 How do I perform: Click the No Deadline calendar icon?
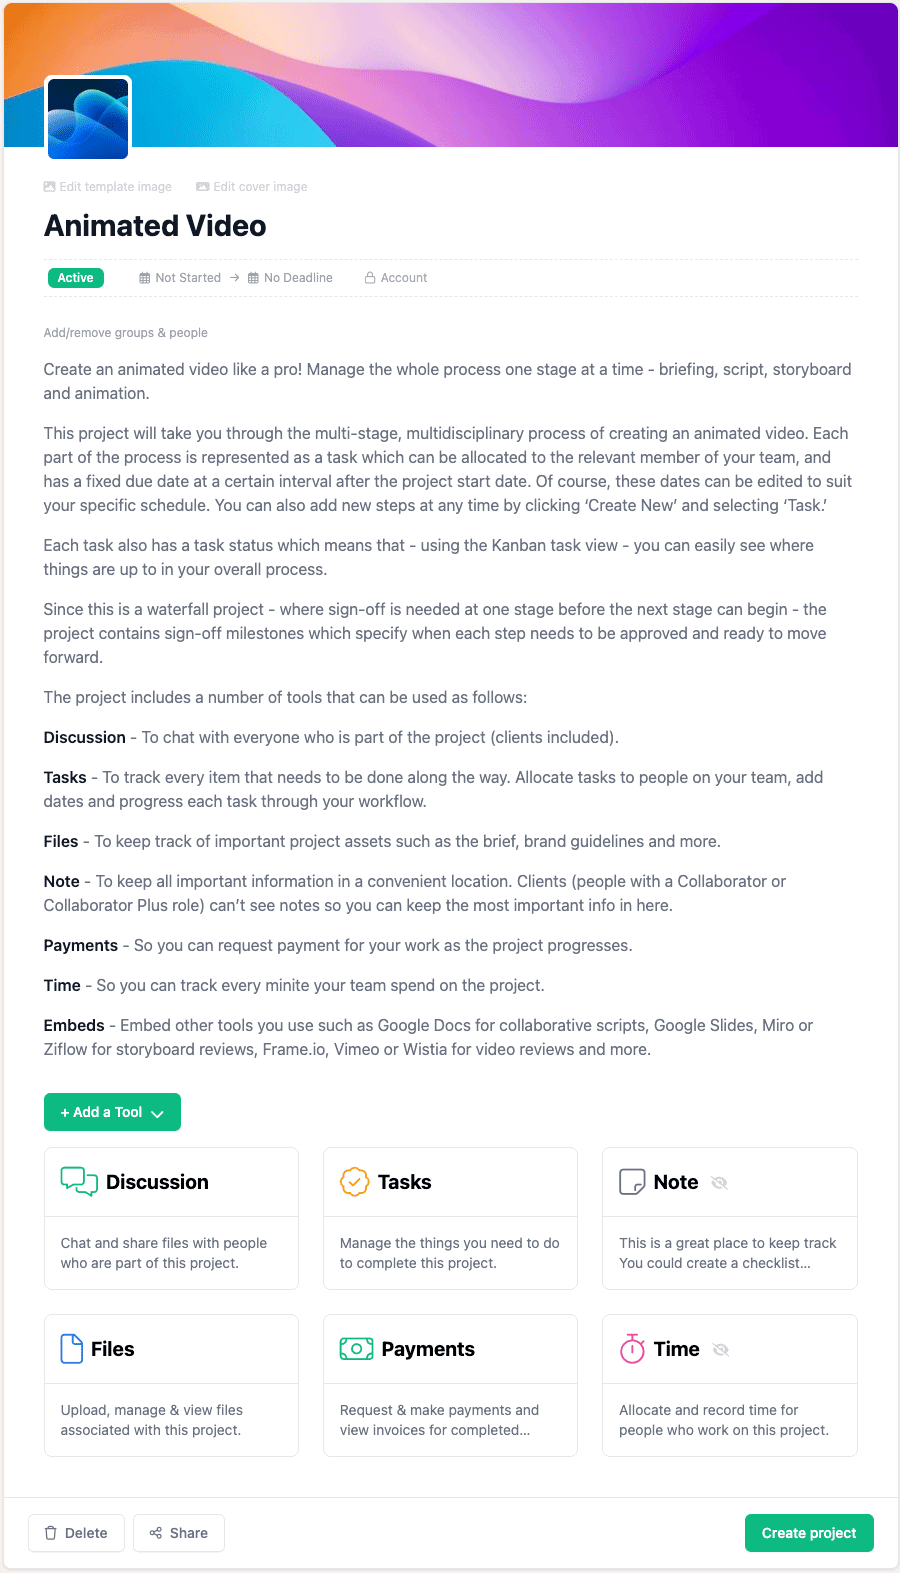pyautogui.click(x=253, y=278)
